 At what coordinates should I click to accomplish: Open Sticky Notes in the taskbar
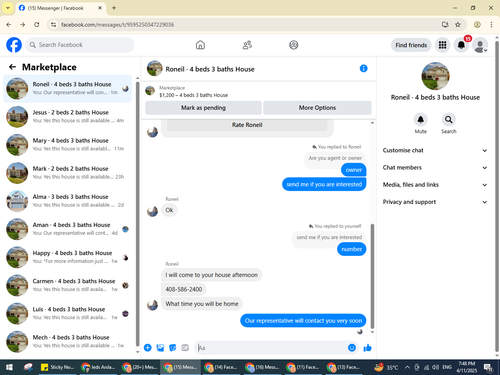coord(57,367)
